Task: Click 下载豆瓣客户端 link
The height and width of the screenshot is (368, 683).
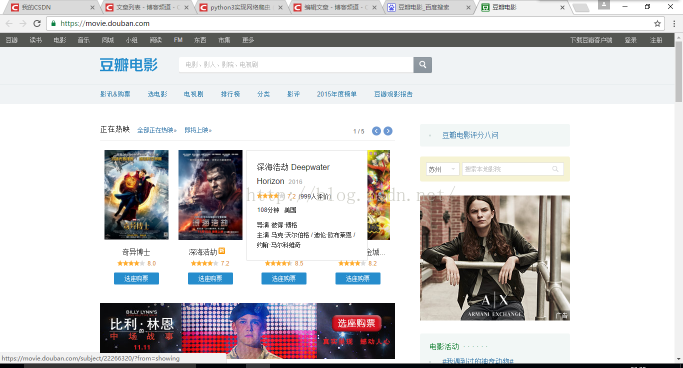Action: pos(591,40)
